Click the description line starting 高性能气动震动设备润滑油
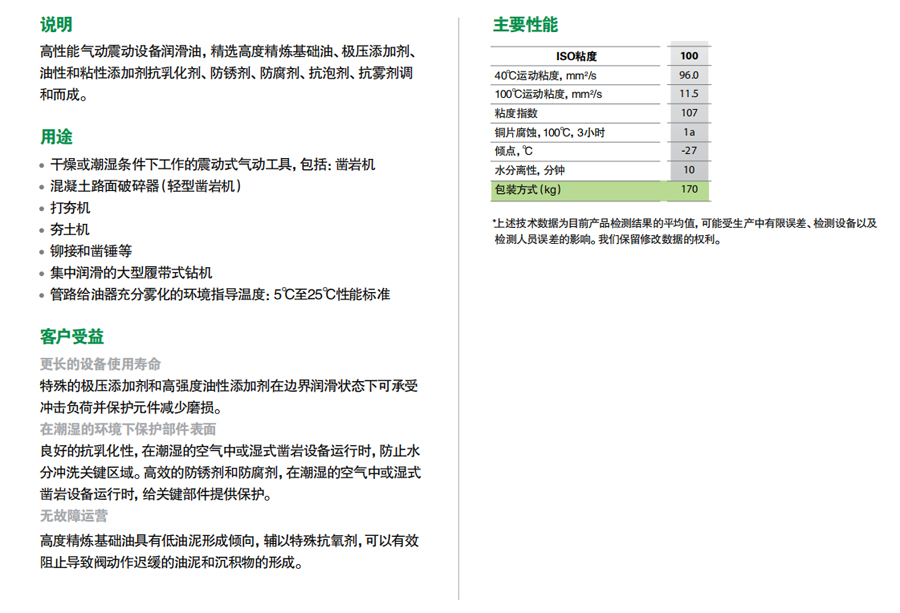Screen dimensions: 900x613 pyautogui.click(x=228, y=52)
